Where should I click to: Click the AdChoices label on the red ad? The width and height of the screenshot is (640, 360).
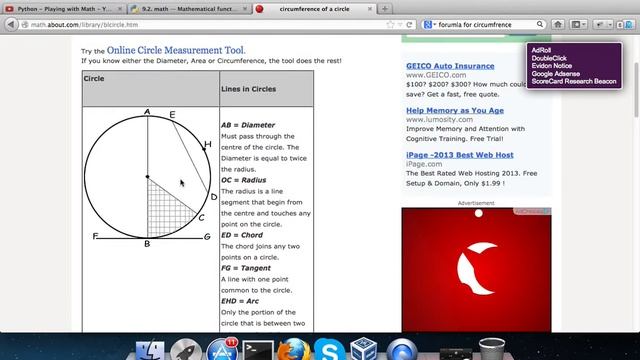[532, 211]
